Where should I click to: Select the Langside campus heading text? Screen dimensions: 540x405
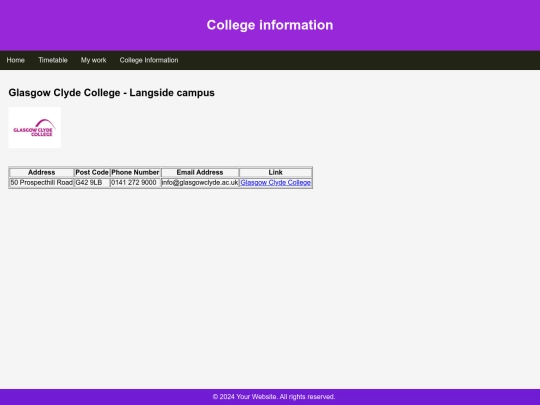pyautogui.click(x=112, y=93)
